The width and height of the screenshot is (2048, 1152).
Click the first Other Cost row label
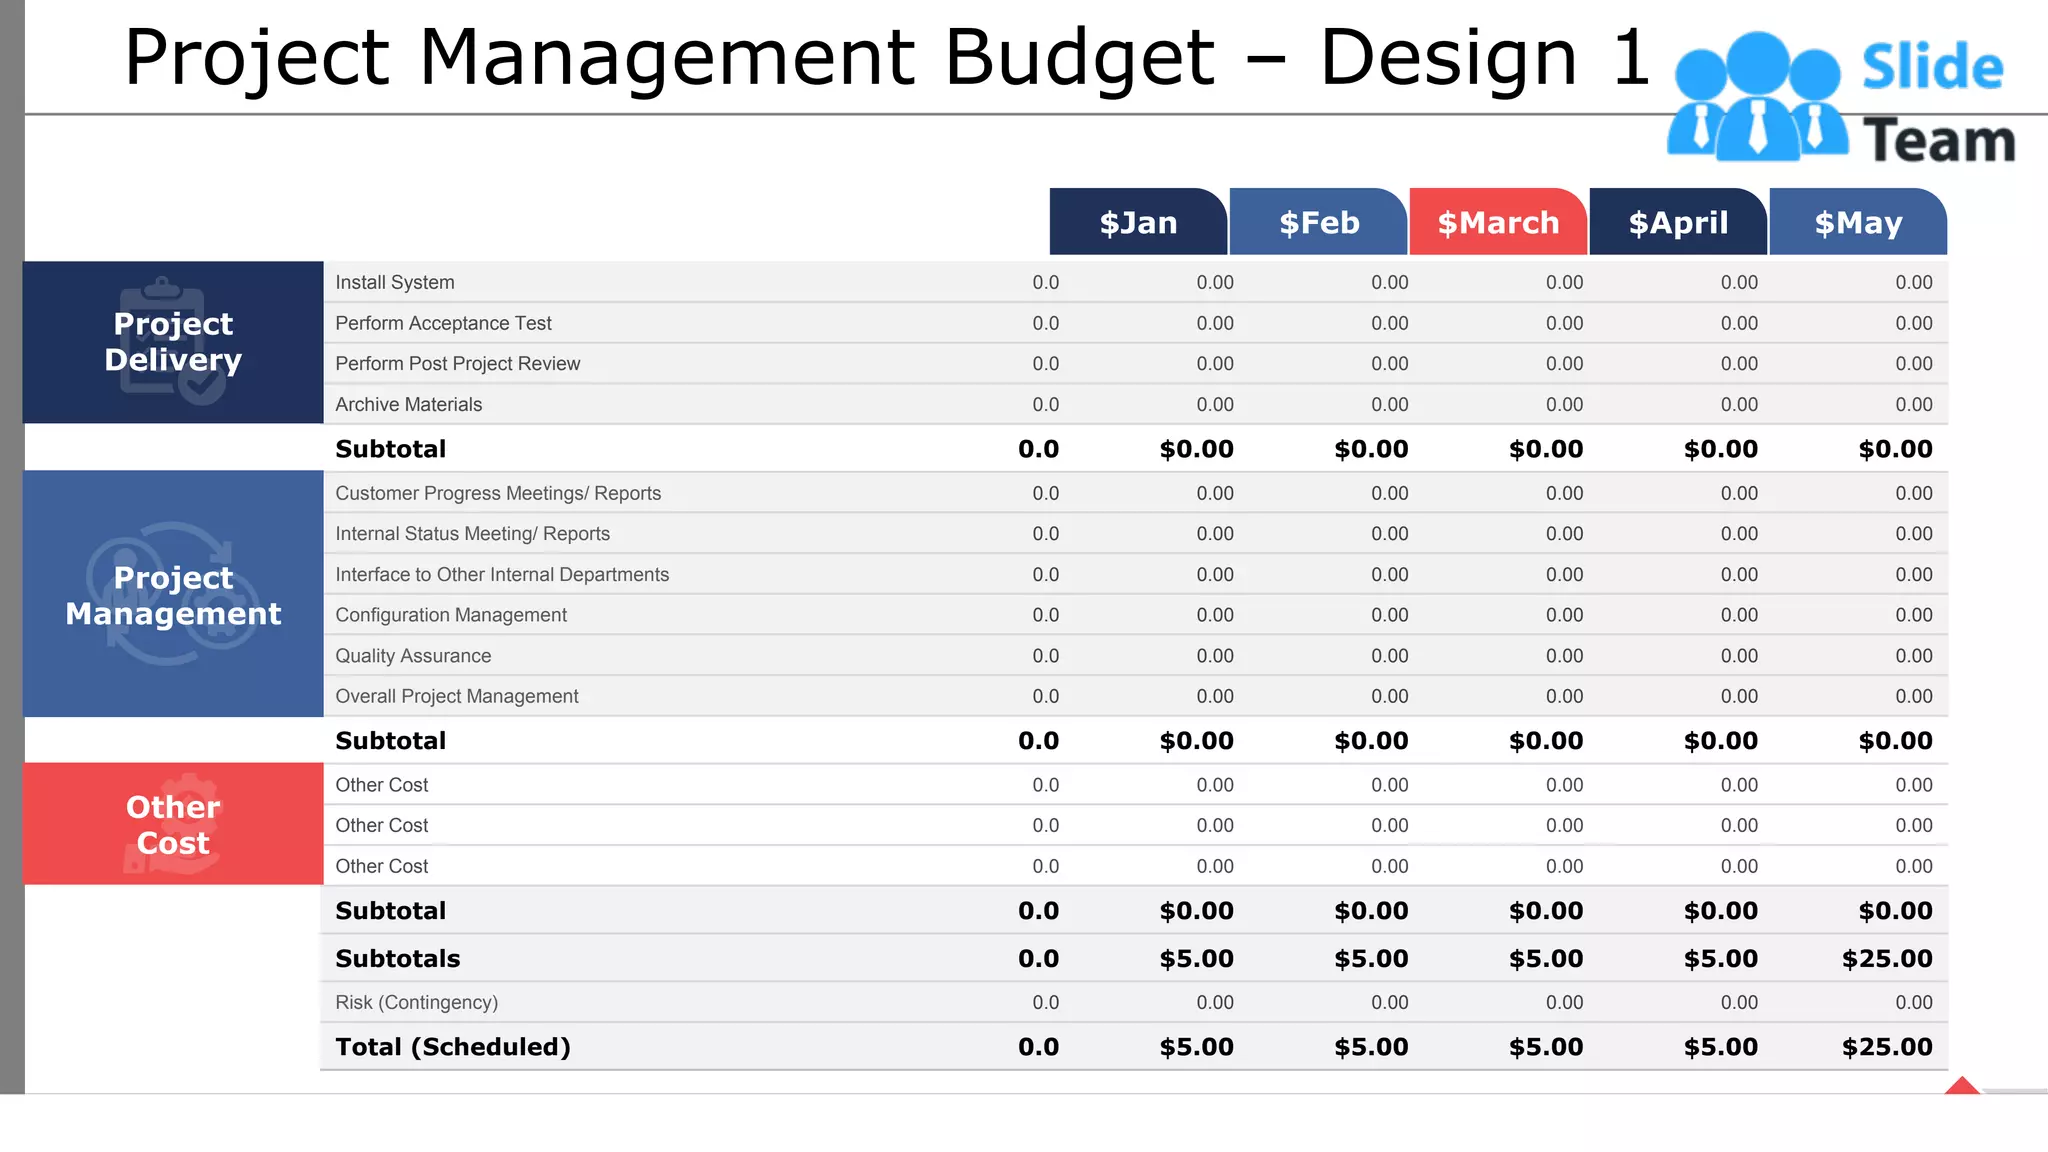pyautogui.click(x=381, y=785)
